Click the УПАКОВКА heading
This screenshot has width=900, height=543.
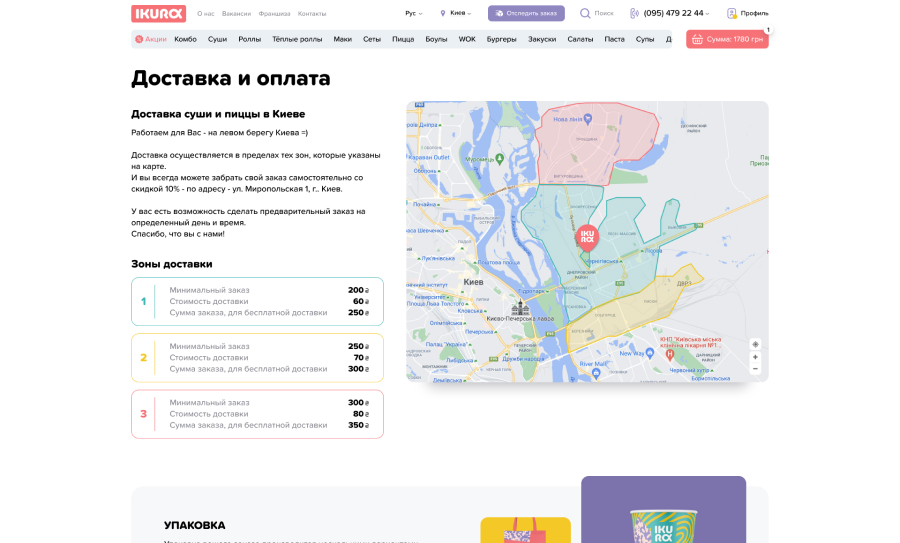click(x=195, y=525)
